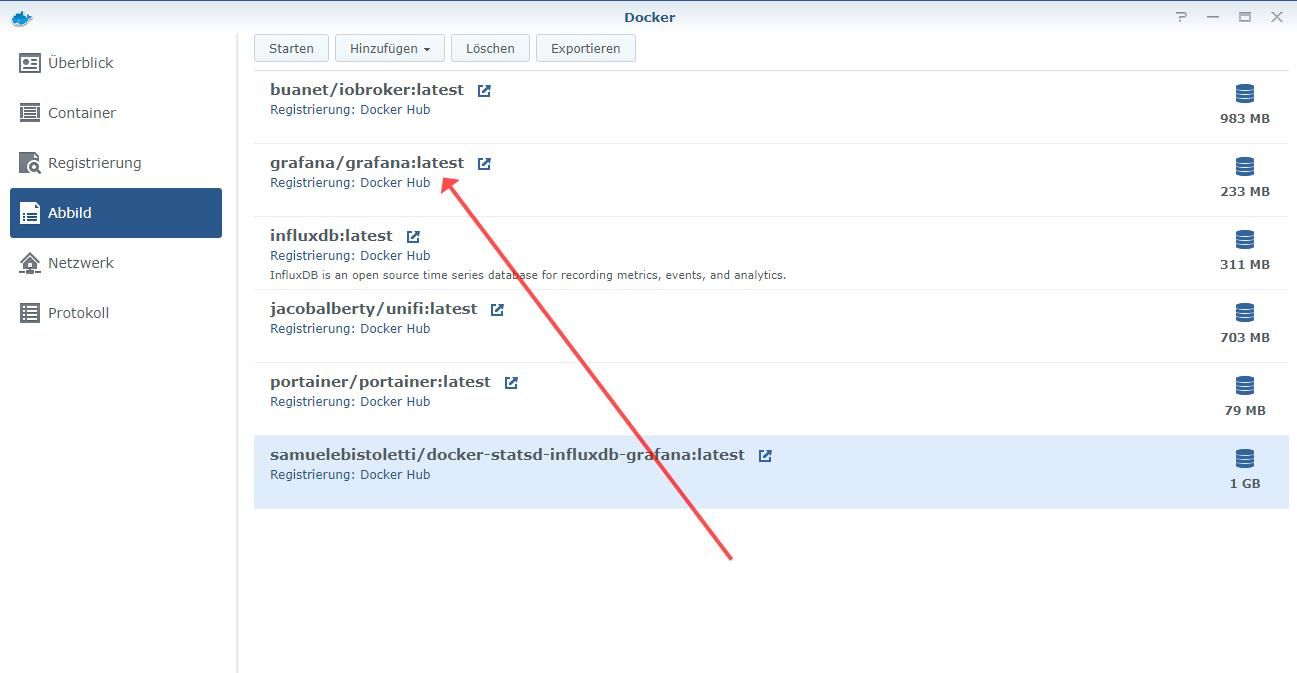Open external link for buanet/iobroker:latest
Viewport: 1297px width, 673px height.
tap(484, 91)
